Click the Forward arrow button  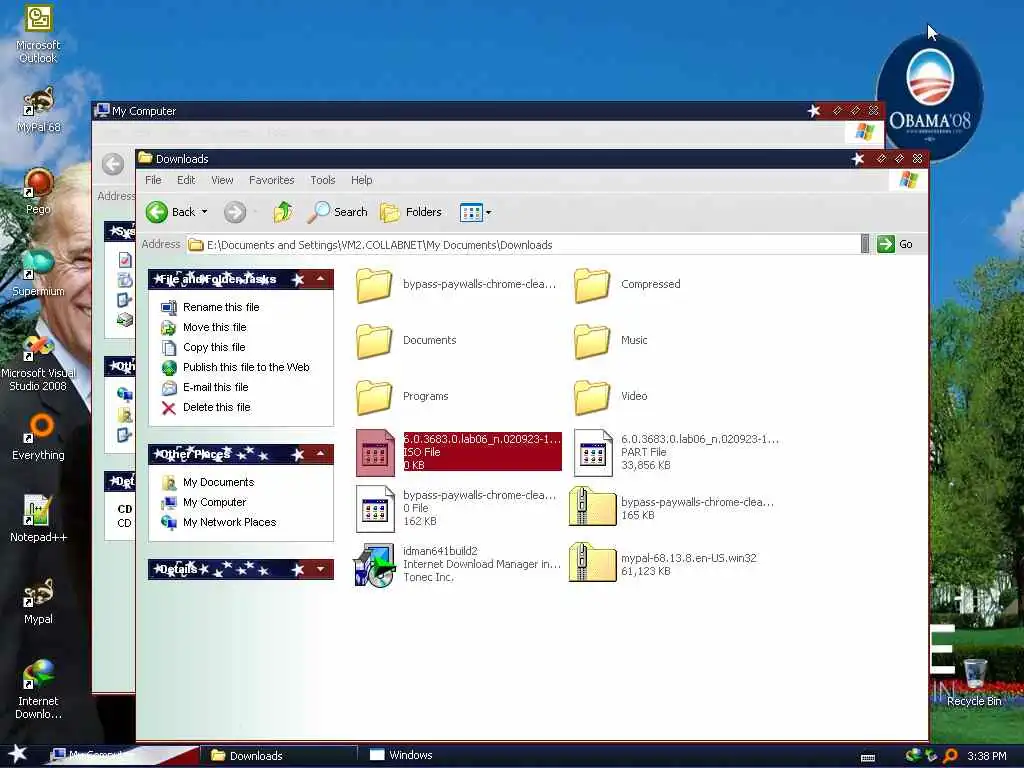pyautogui.click(x=235, y=212)
